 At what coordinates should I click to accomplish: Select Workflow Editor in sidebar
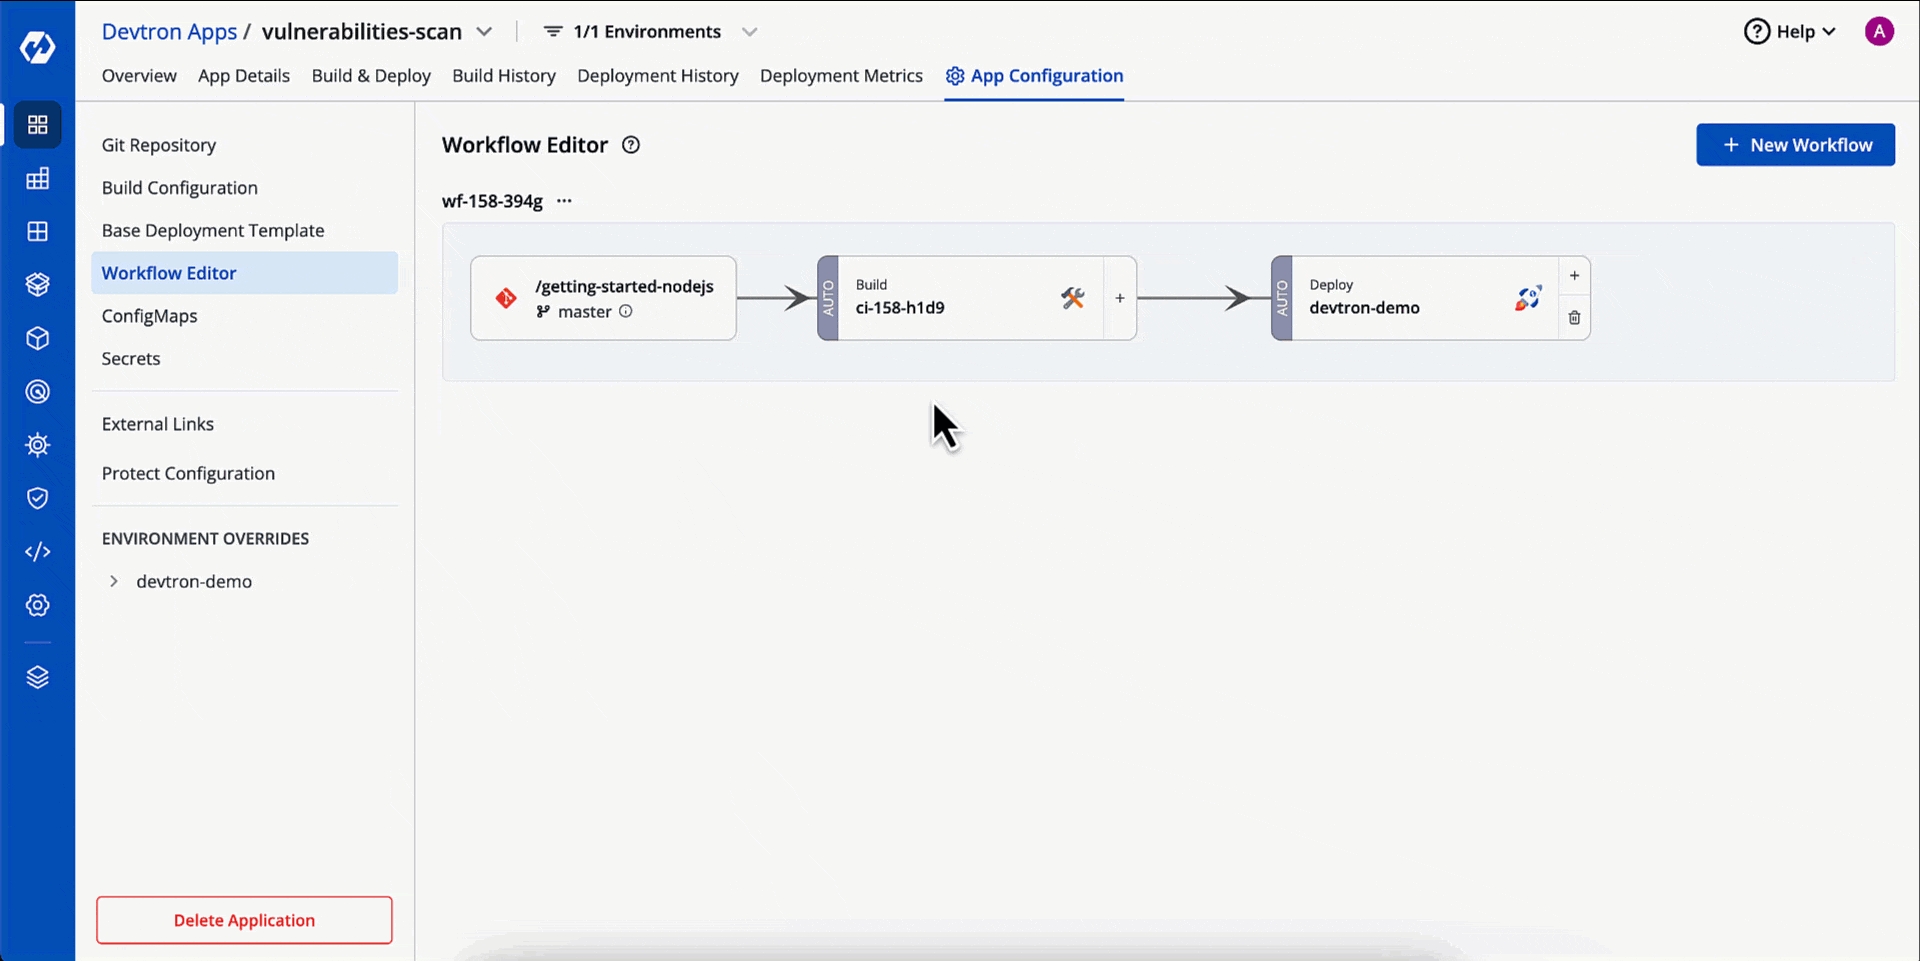244,273
